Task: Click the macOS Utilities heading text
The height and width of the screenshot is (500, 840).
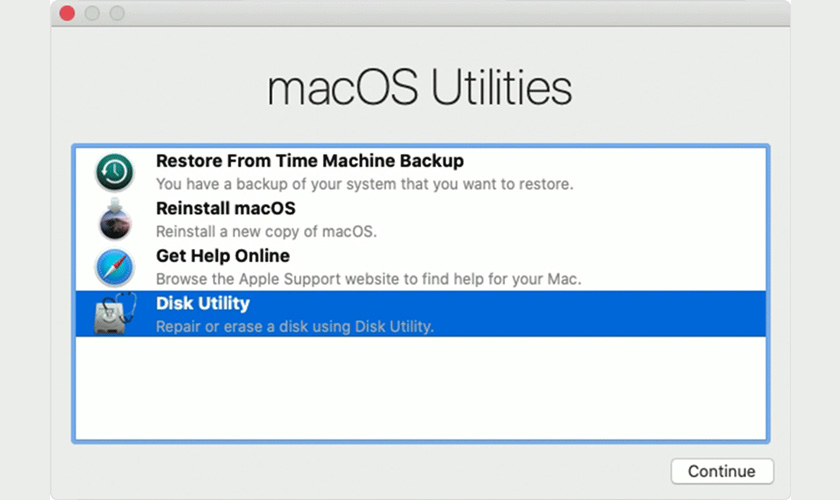Action: (420, 87)
